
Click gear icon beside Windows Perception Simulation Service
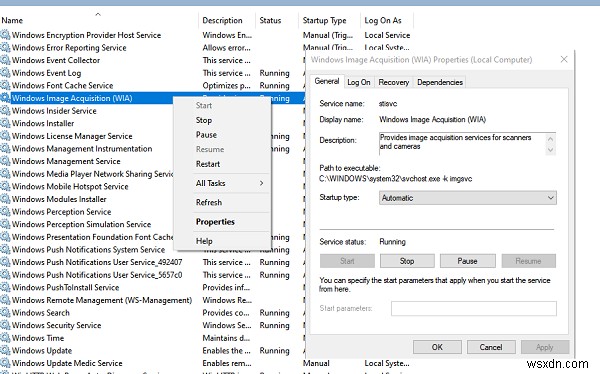point(5,225)
